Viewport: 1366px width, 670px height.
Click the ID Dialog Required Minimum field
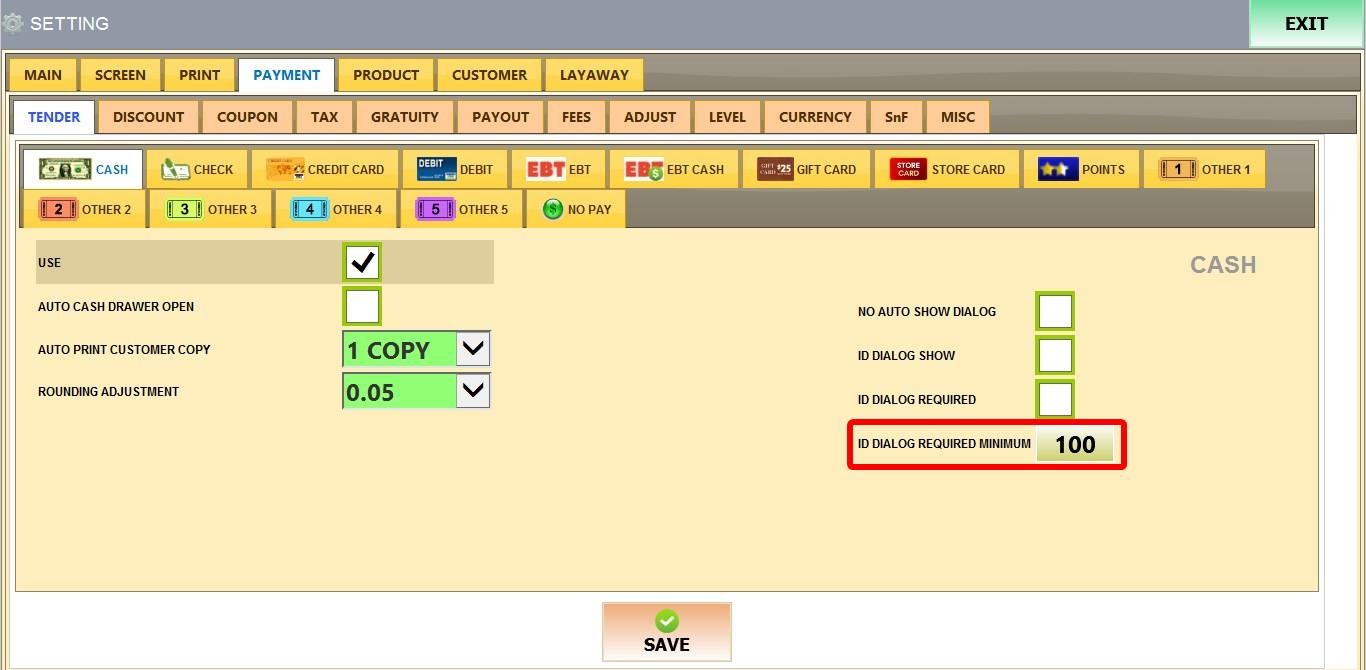(x=1075, y=445)
